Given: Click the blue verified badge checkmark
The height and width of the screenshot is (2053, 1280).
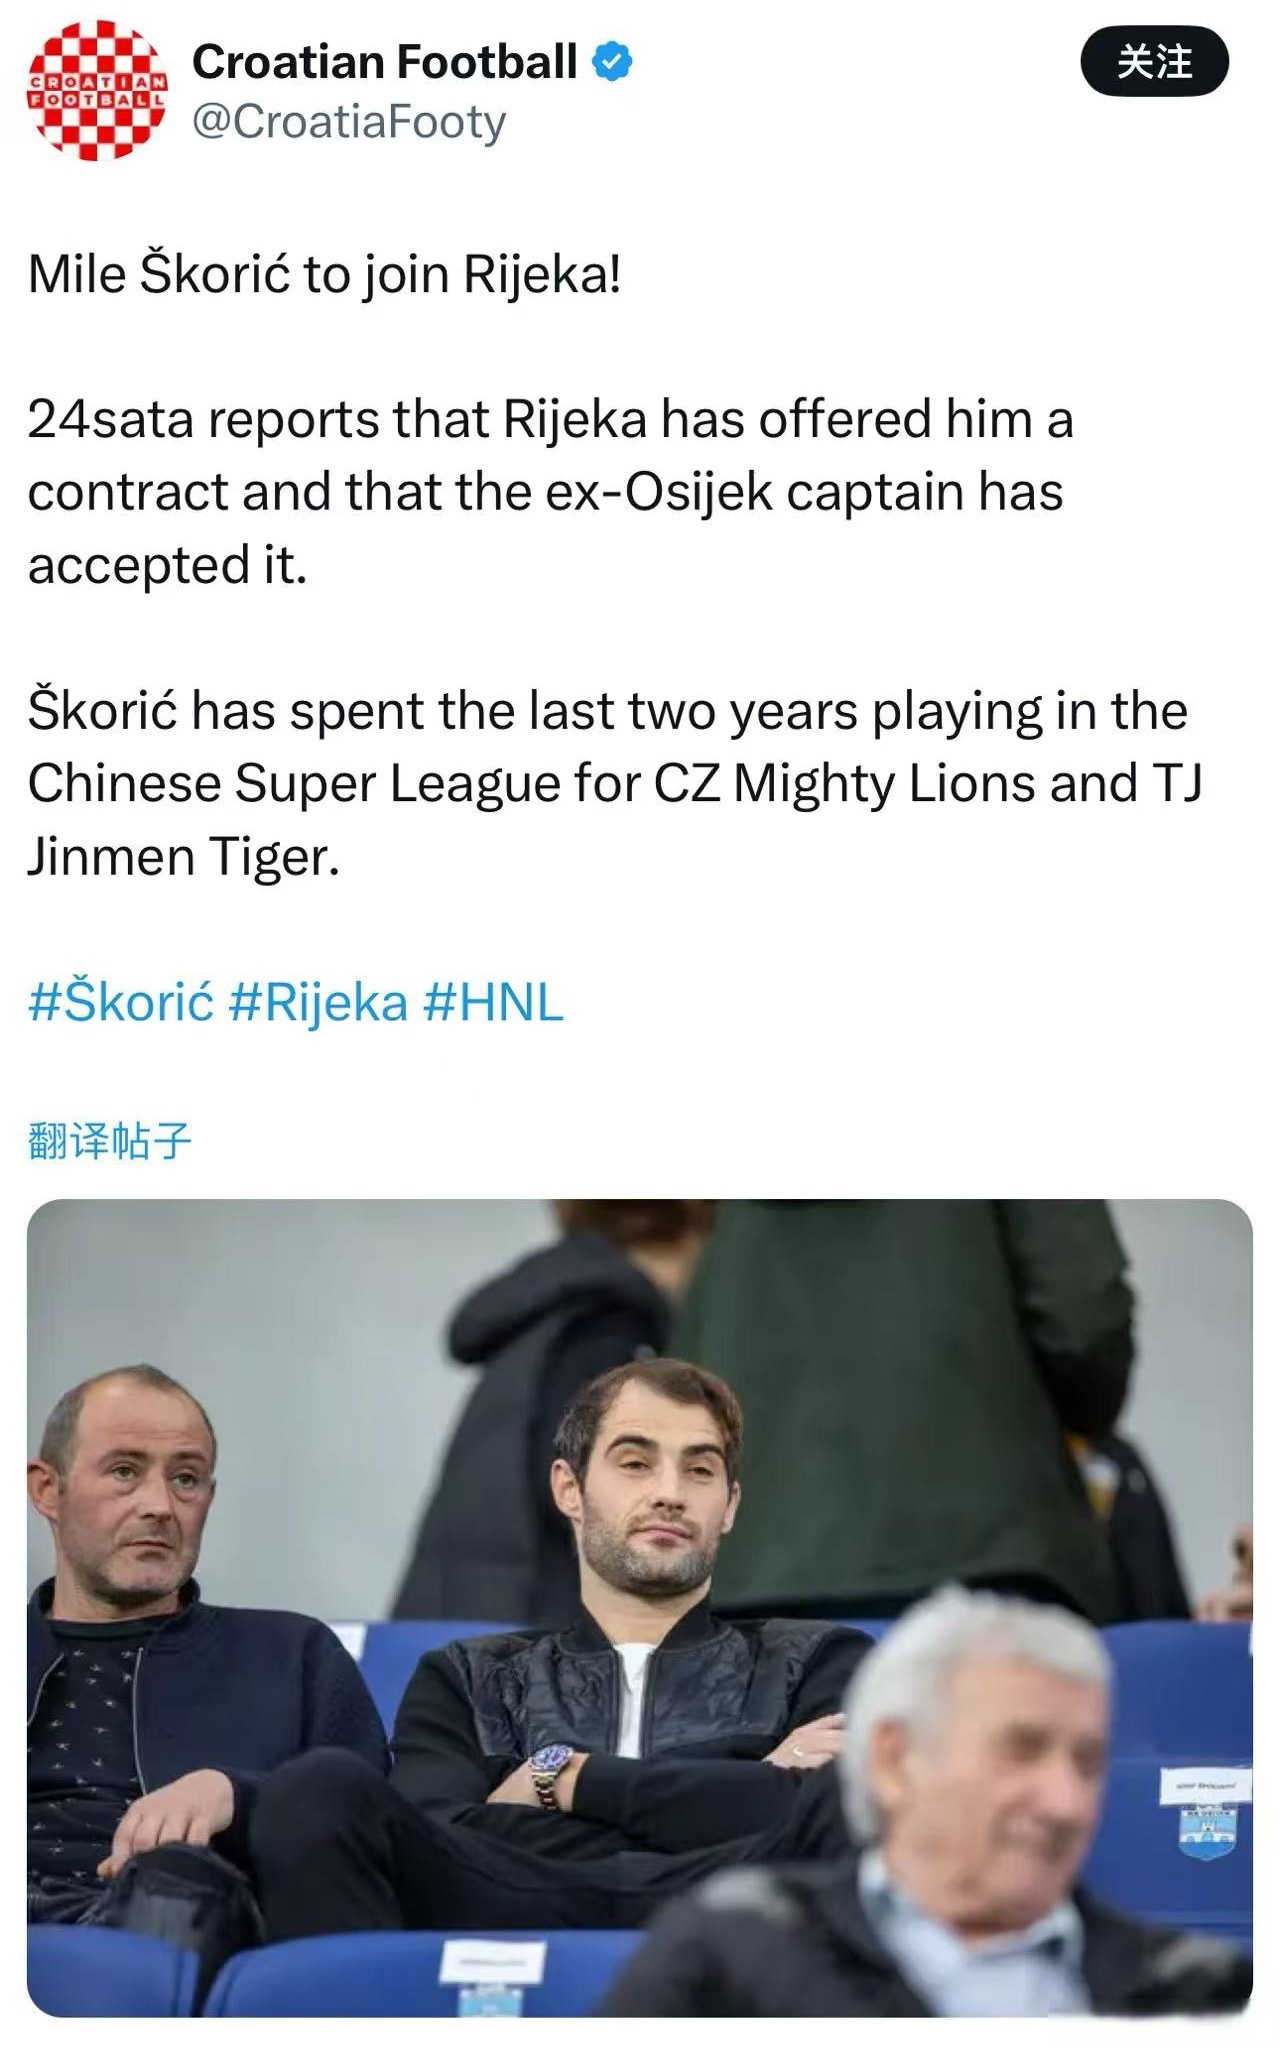Looking at the screenshot, I should [x=612, y=62].
